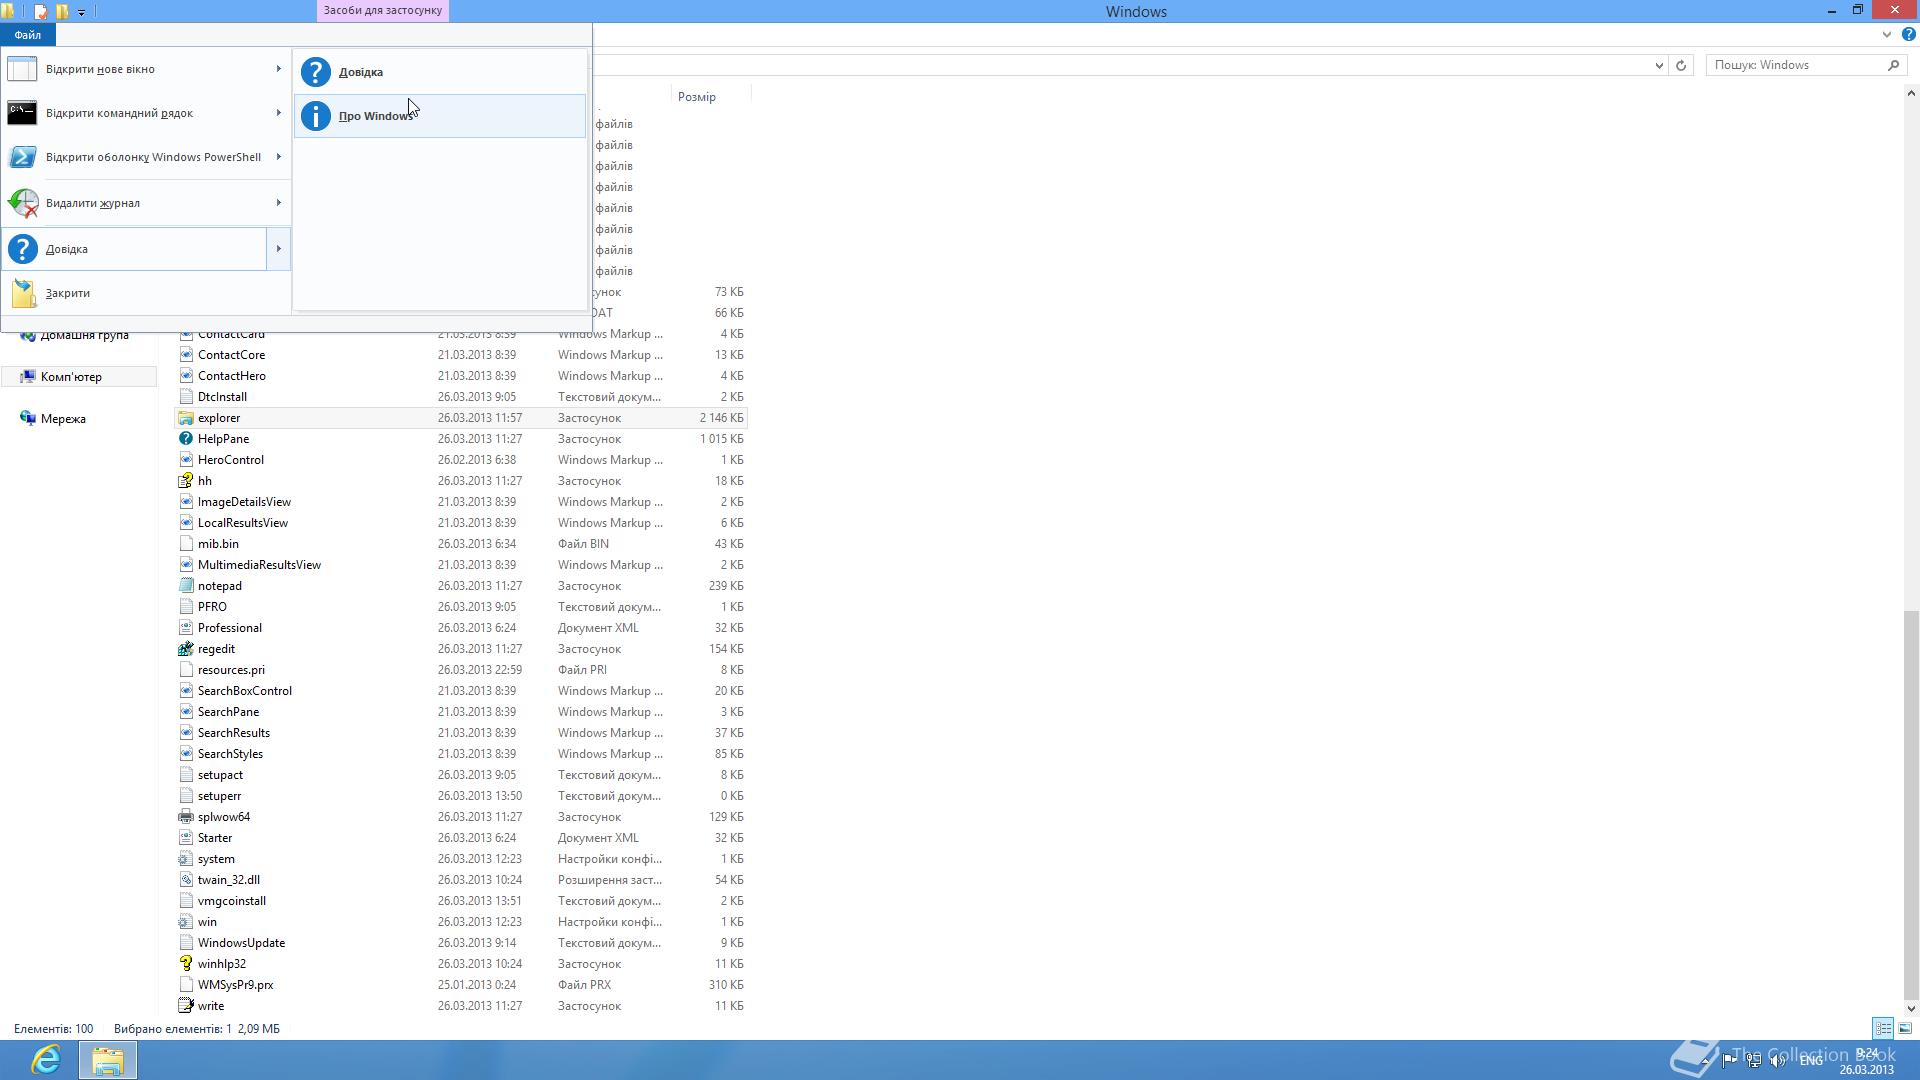The image size is (1920, 1080).
Task: Select the mib.bin file name
Action: tap(218, 544)
